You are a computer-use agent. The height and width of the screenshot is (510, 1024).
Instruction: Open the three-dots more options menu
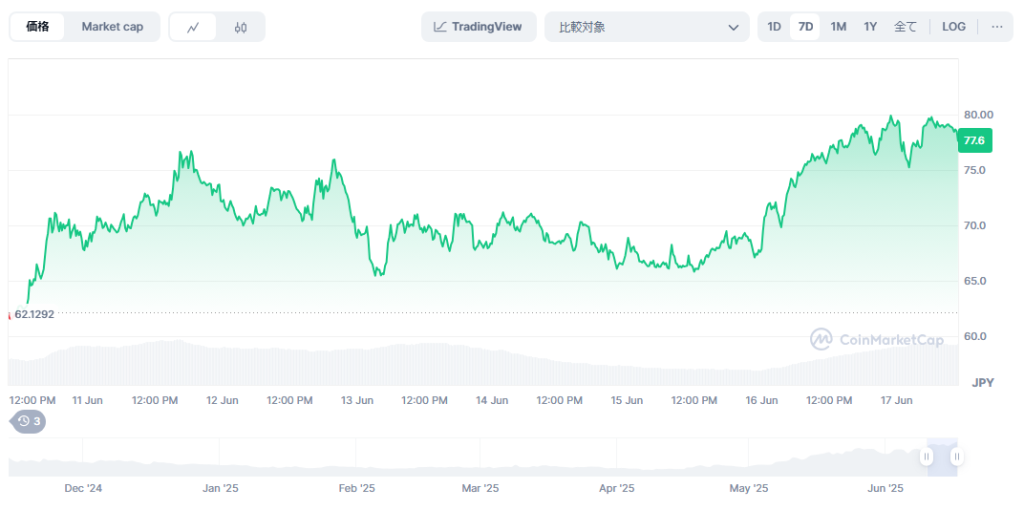click(x=996, y=27)
